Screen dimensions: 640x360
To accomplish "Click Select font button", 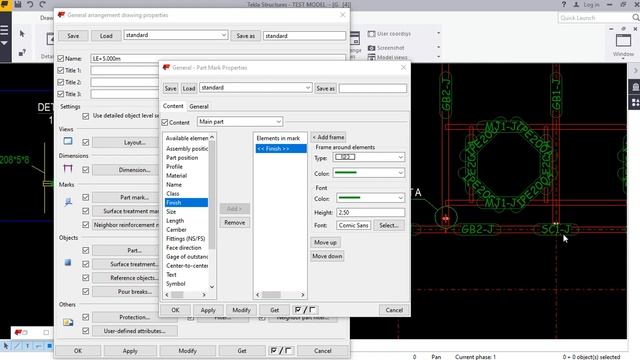I will (389, 225).
